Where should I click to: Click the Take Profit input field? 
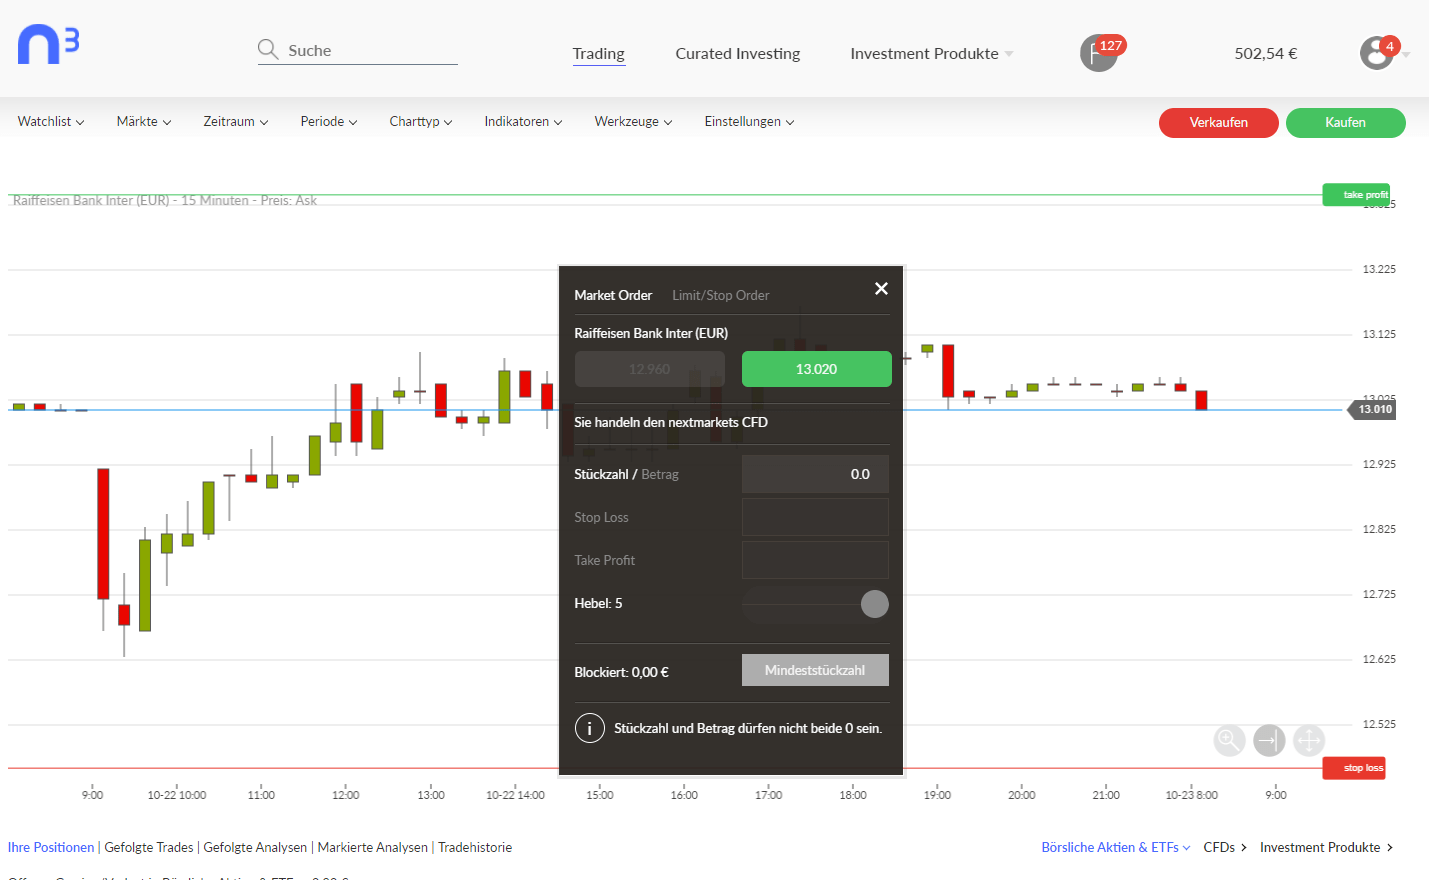[x=815, y=560]
